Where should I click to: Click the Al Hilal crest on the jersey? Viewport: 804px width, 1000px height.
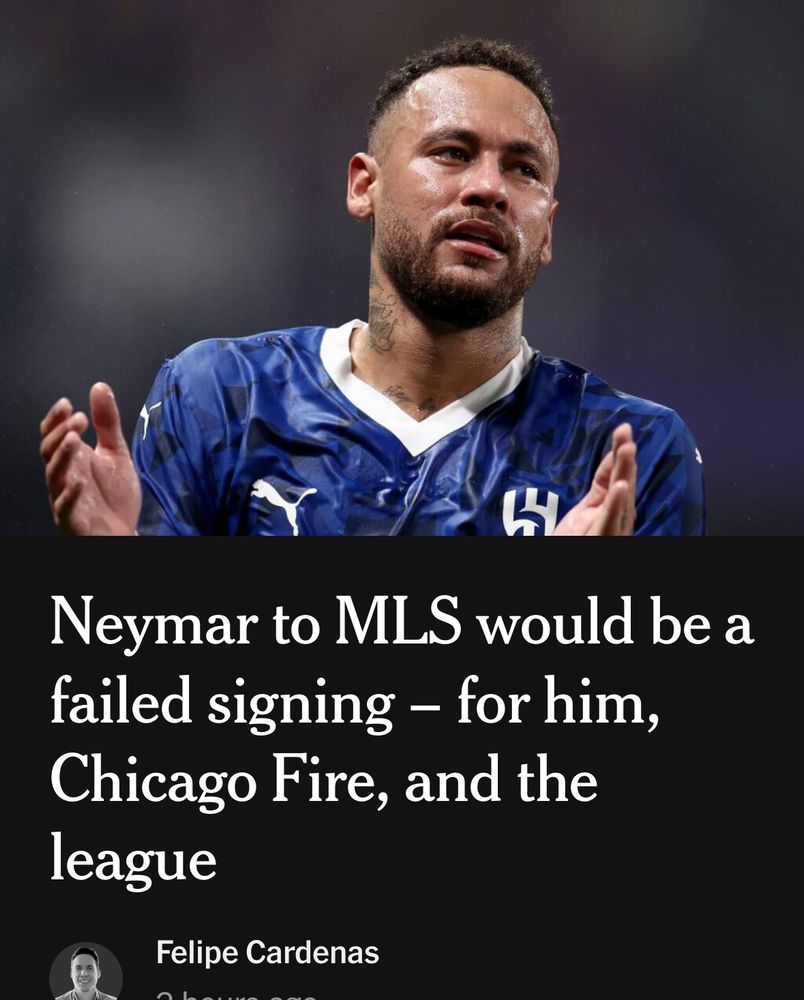(529, 513)
